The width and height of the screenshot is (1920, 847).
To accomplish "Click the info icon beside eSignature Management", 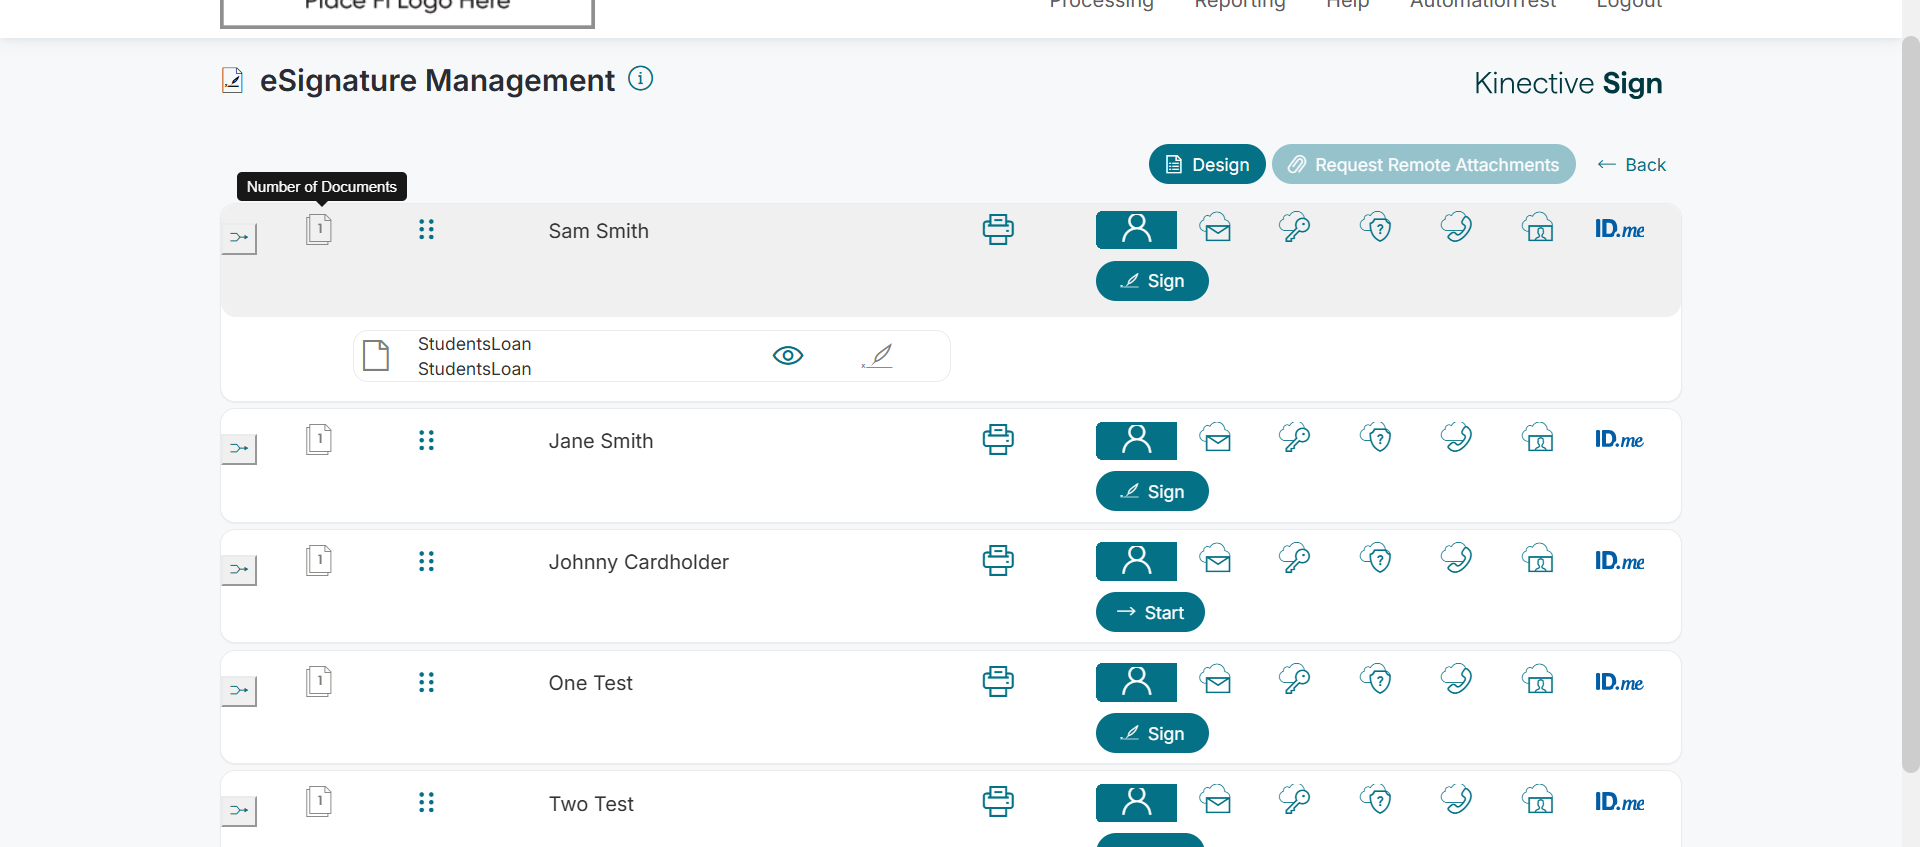I will [x=640, y=79].
